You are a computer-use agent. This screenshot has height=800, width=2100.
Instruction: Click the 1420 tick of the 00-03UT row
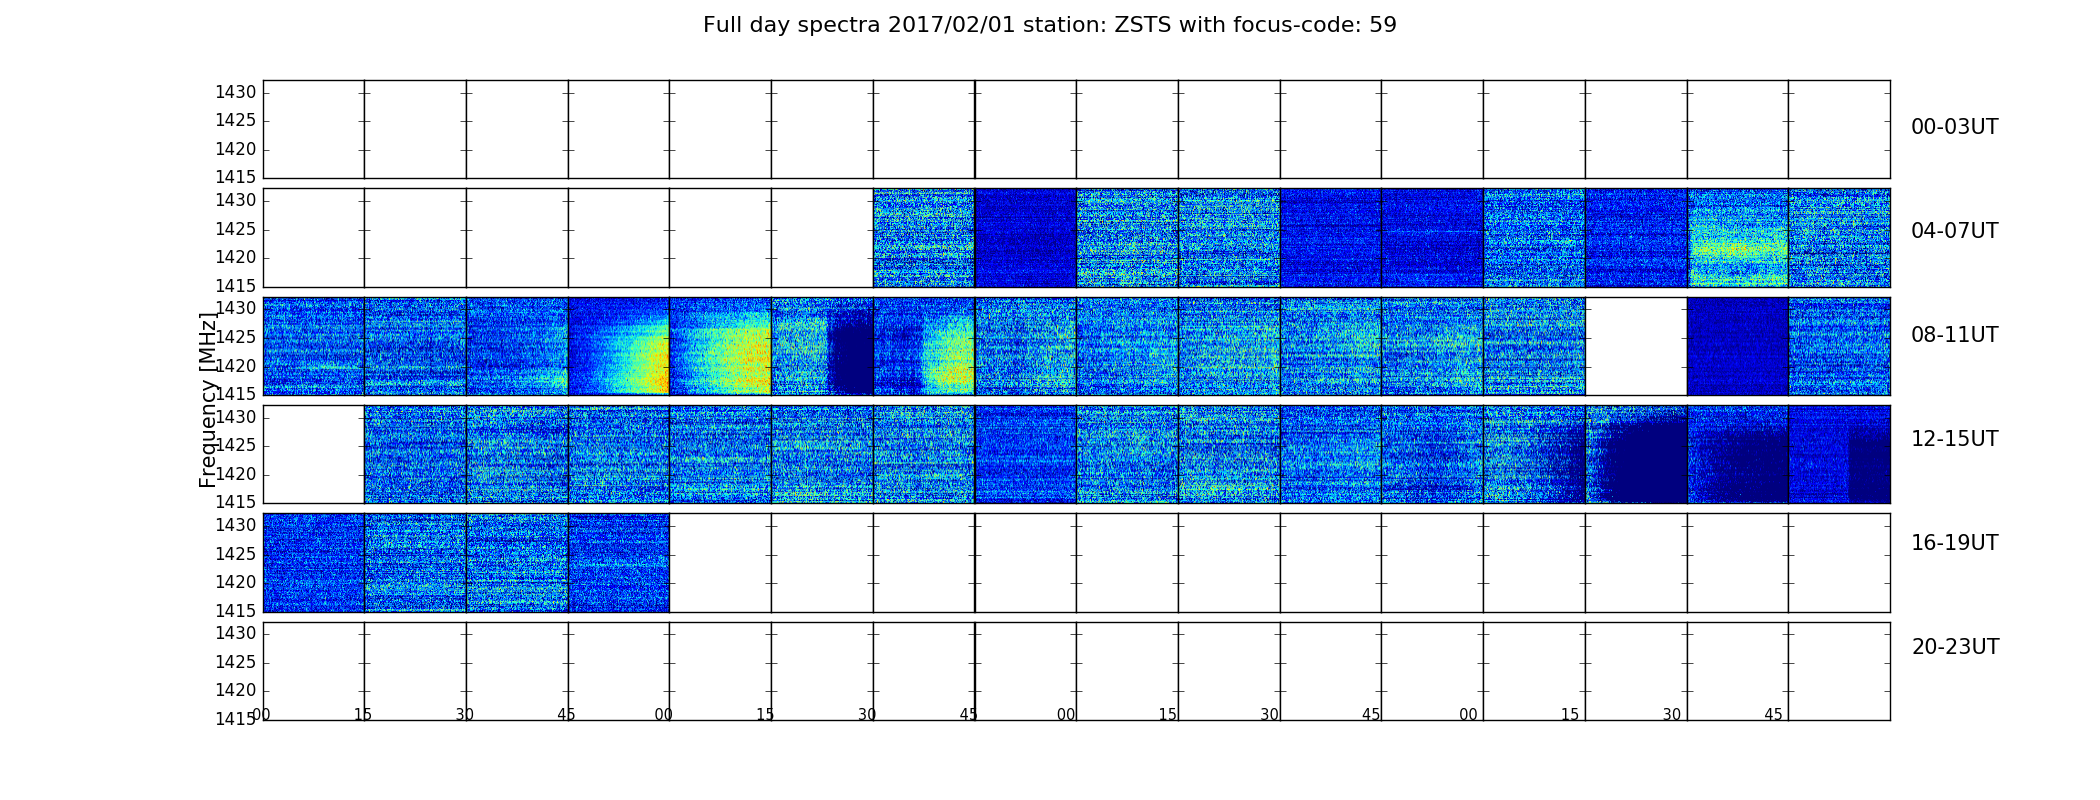click(x=236, y=150)
